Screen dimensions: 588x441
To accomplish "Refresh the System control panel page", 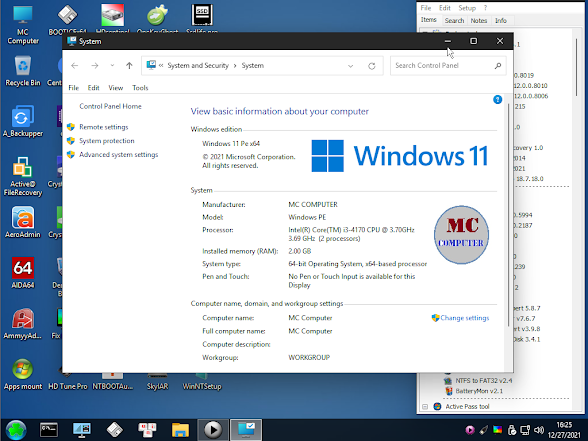I will coord(372,66).
